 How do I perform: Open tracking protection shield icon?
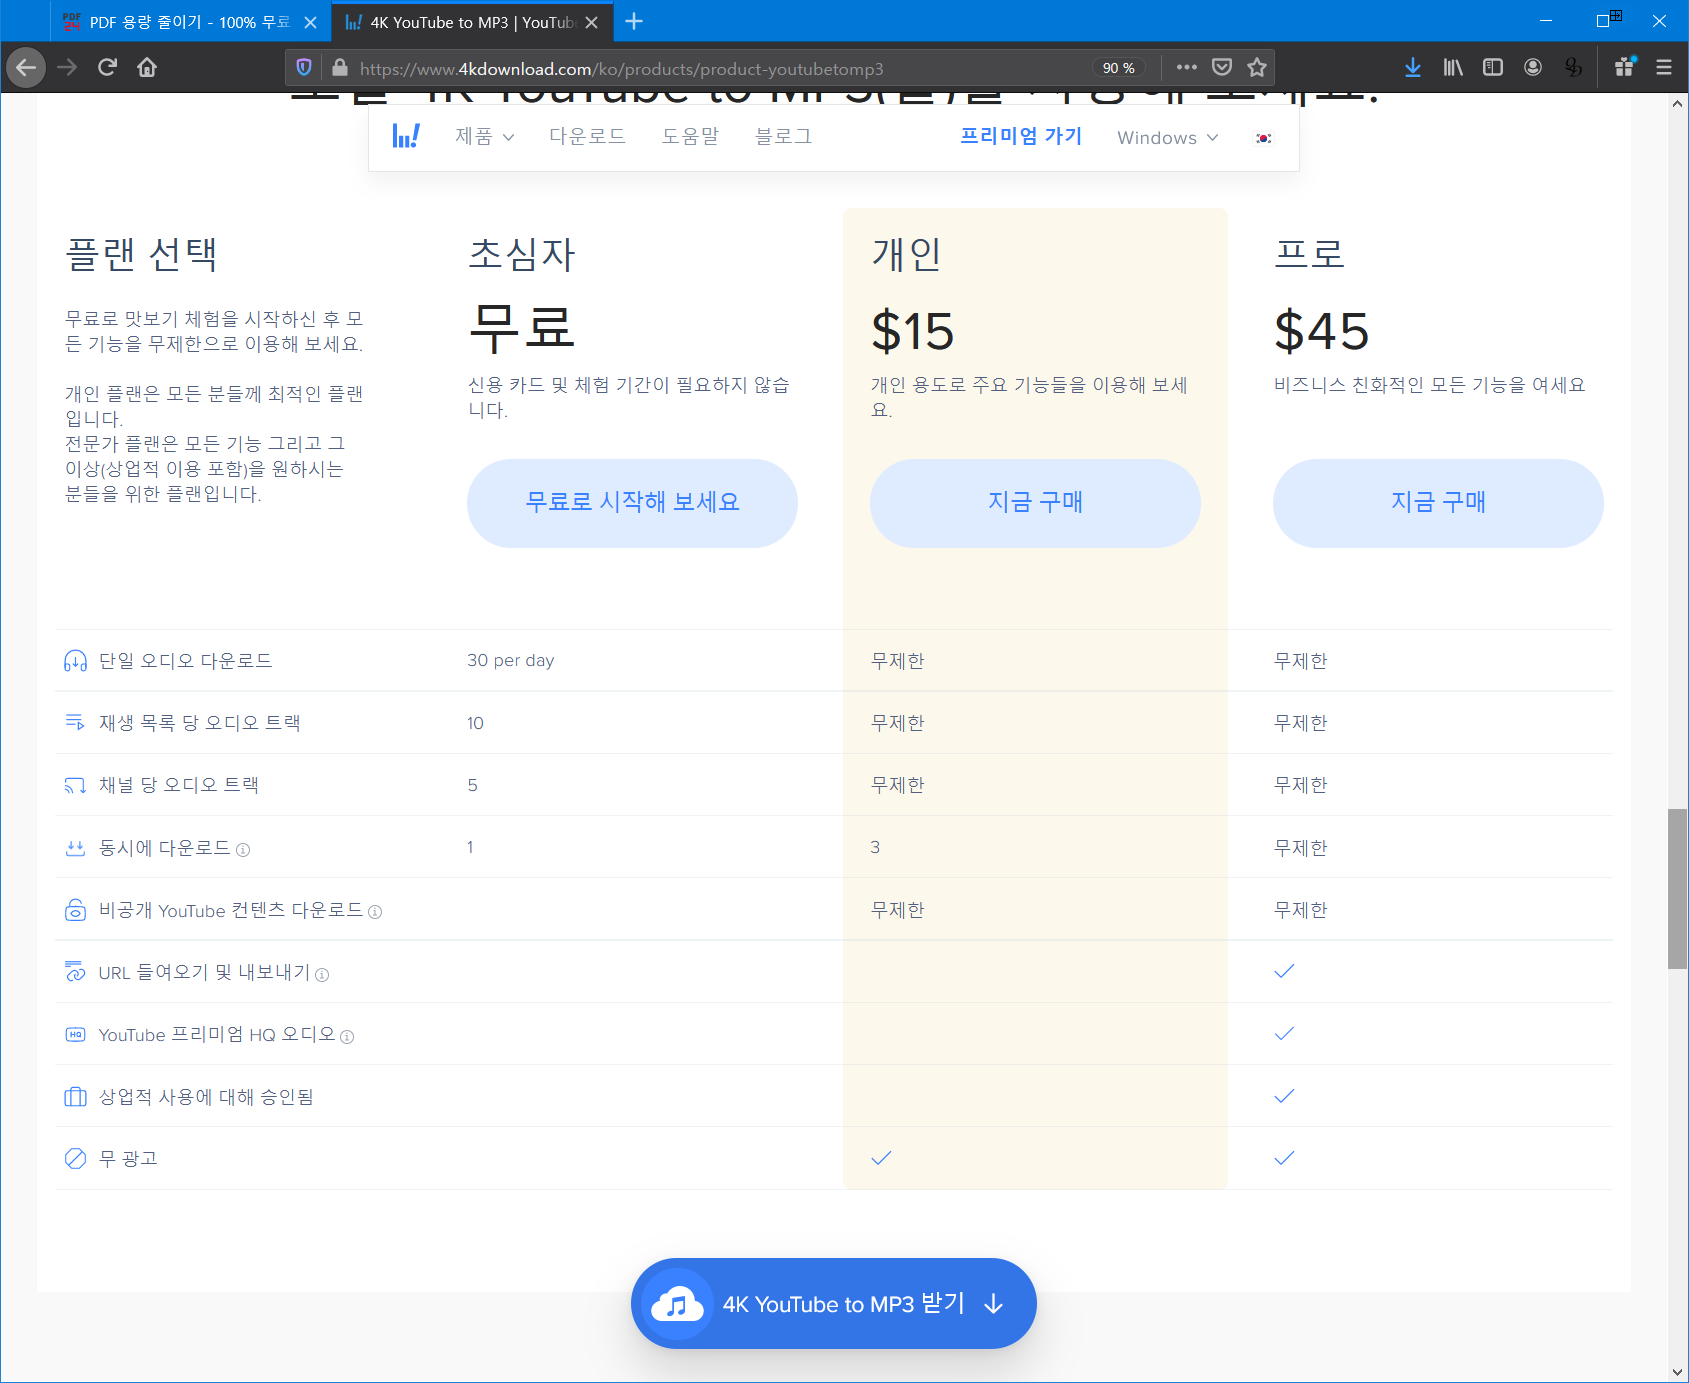point(304,68)
